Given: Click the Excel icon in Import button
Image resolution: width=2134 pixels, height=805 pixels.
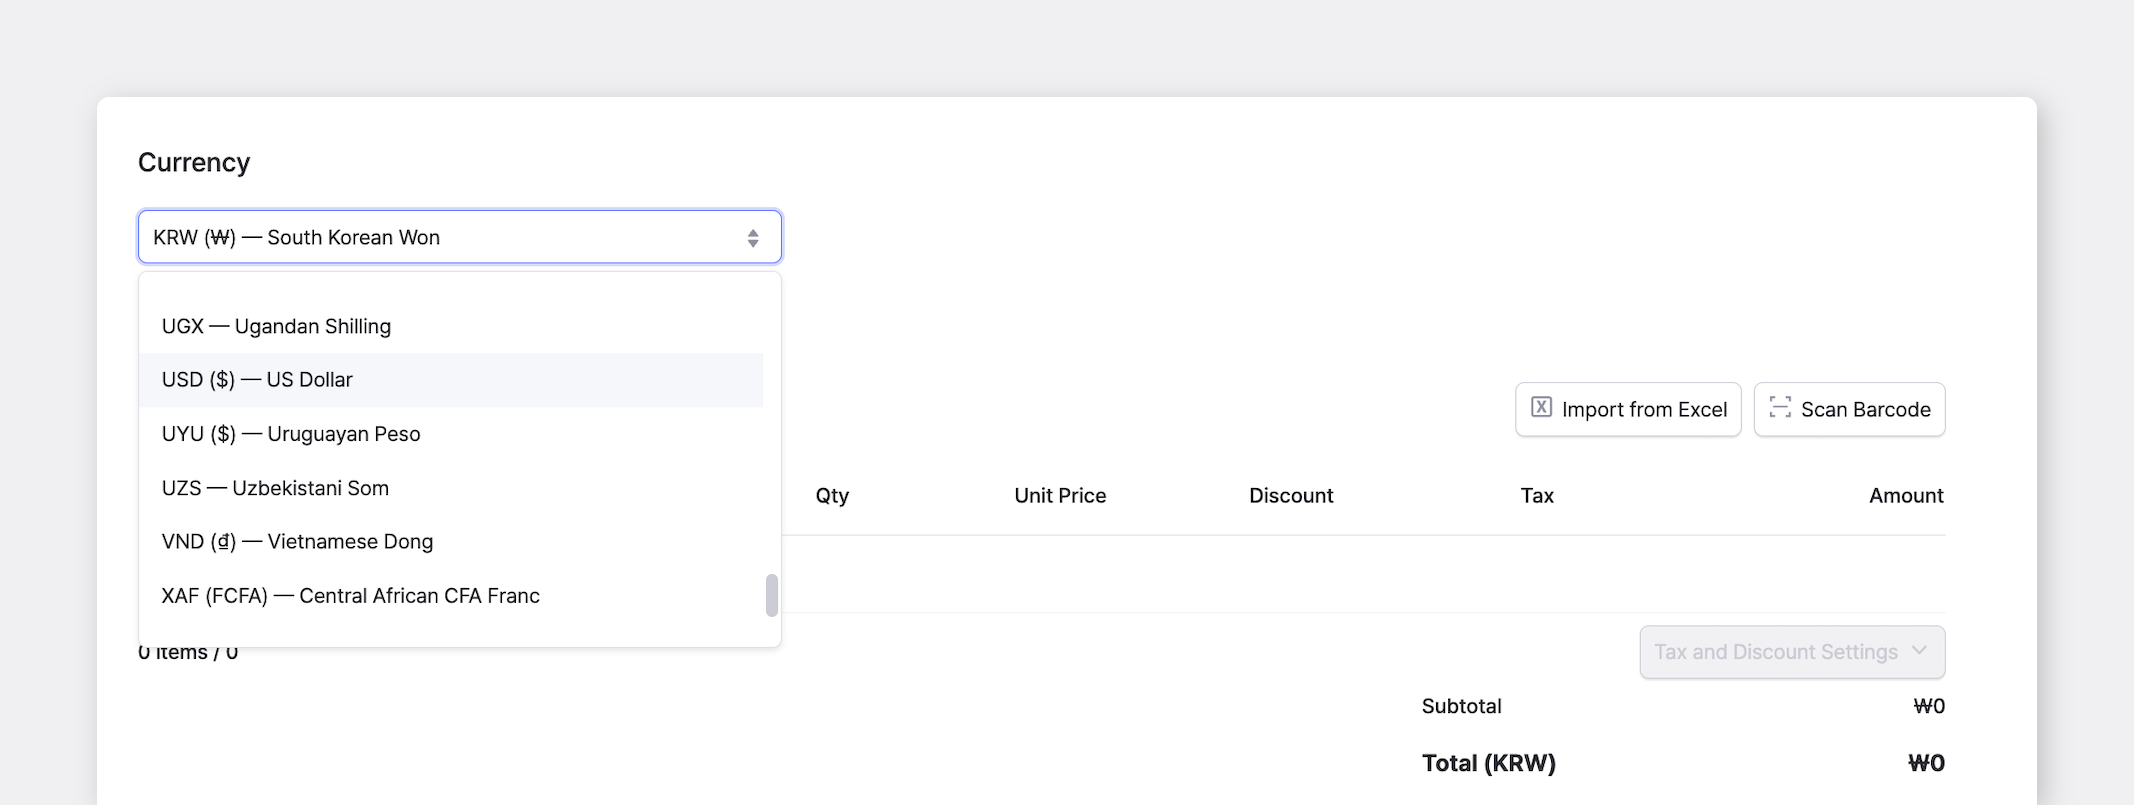Looking at the screenshot, I should (x=1541, y=407).
